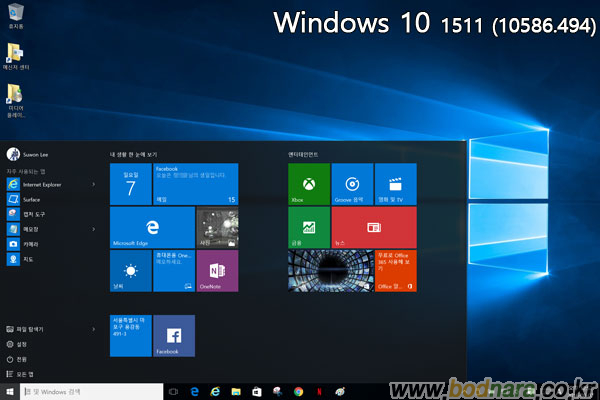This screenshot has width=600, height=400.
Task: Open the Facebook tile in Start menu
Action: [173, 335]
